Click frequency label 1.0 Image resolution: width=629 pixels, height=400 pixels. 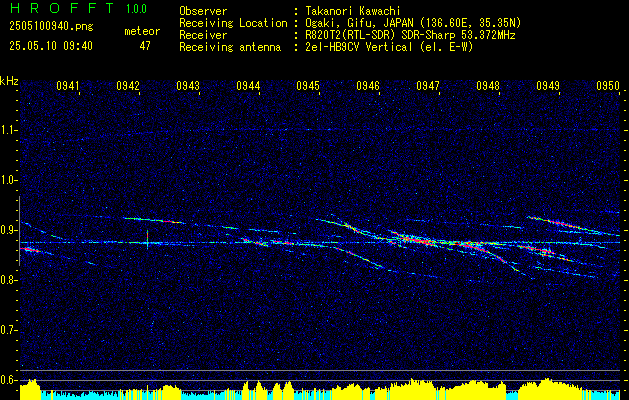[9, 181]
